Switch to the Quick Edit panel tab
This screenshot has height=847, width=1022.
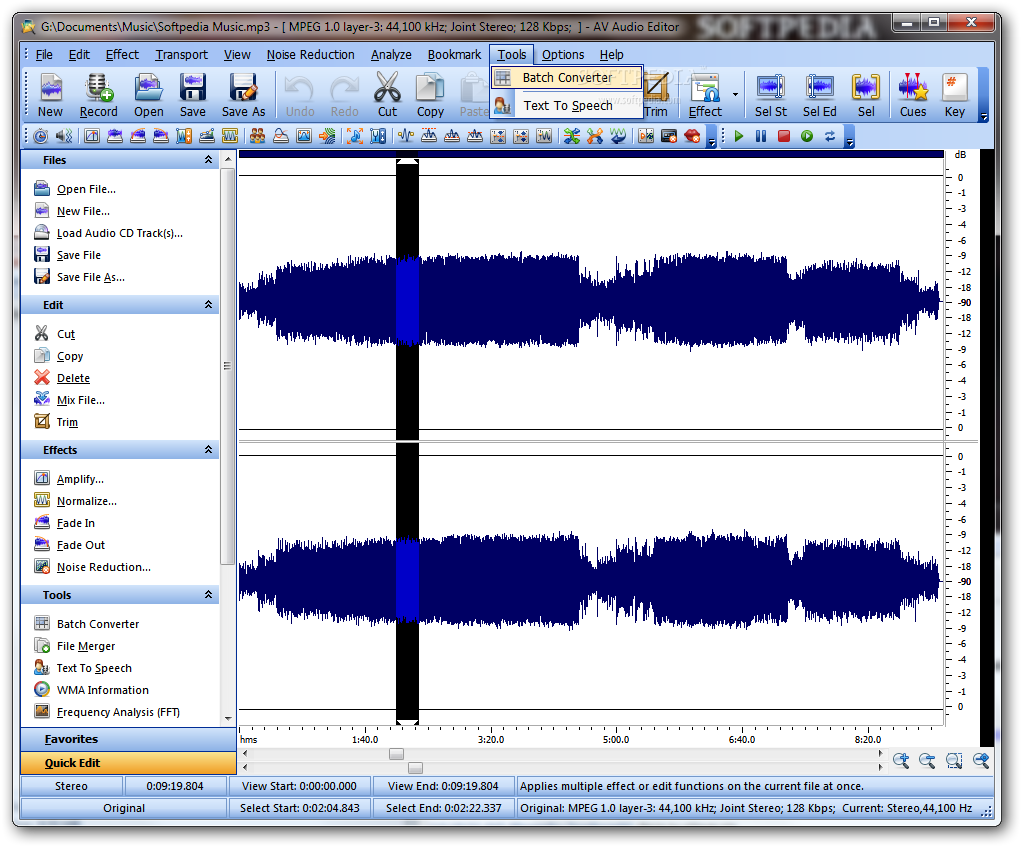pos(128,763)
